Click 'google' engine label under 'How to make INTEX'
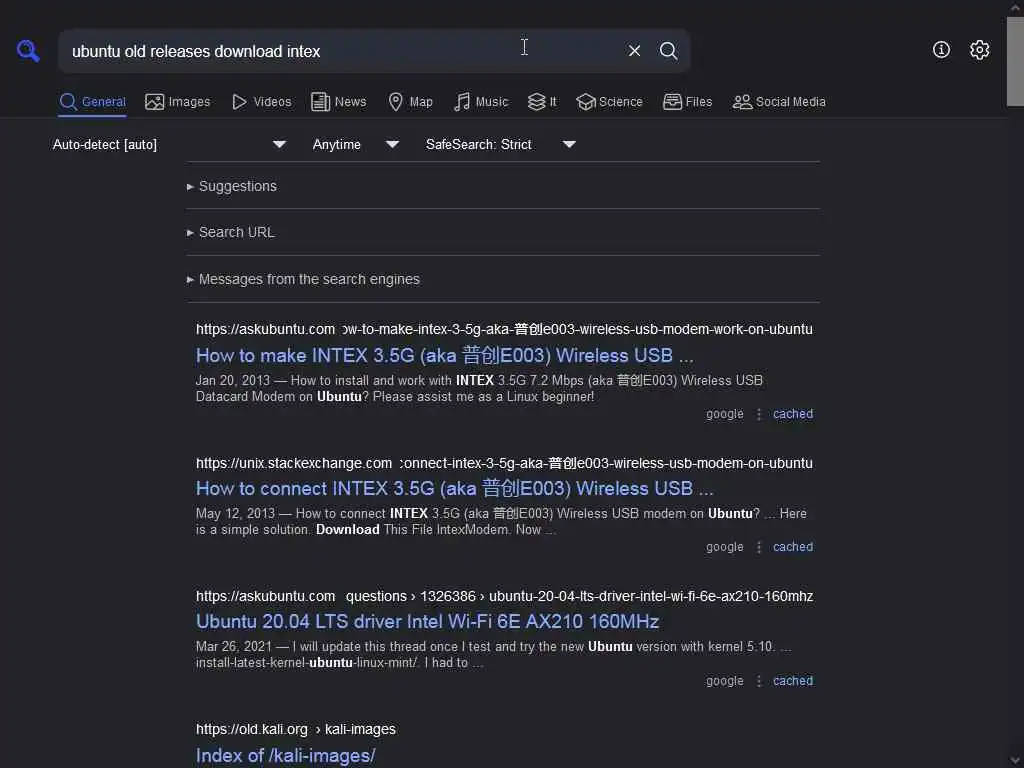 tap(724, 414)
